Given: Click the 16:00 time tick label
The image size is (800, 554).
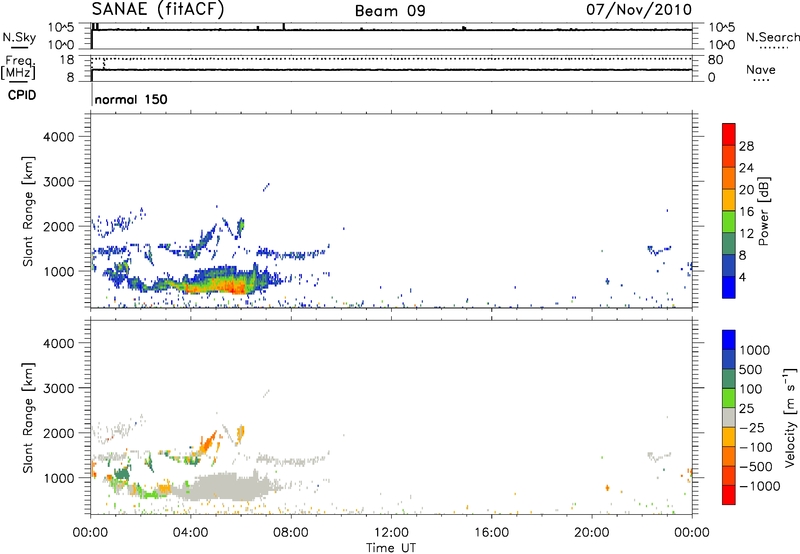Looking at the screenshot, I should coord(491,533).
